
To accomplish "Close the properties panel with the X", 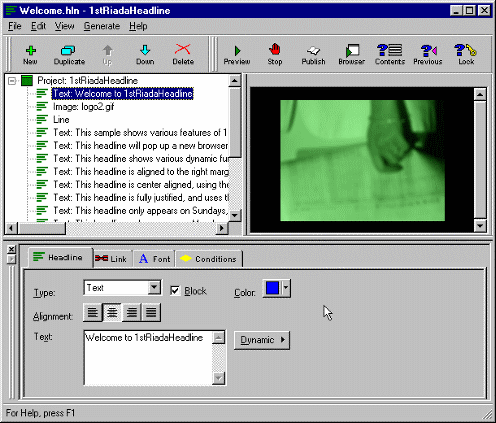I will 11,249.
